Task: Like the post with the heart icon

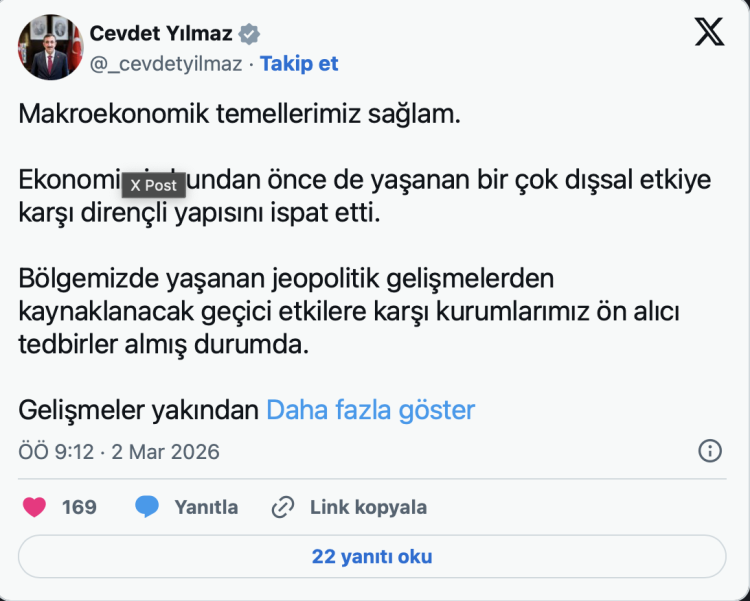Action: tap(34, 507)
